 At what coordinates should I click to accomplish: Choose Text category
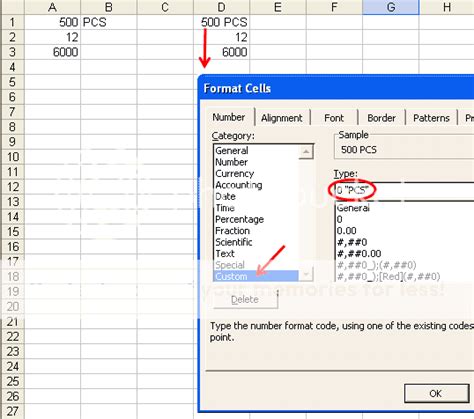tap(257, 254)
